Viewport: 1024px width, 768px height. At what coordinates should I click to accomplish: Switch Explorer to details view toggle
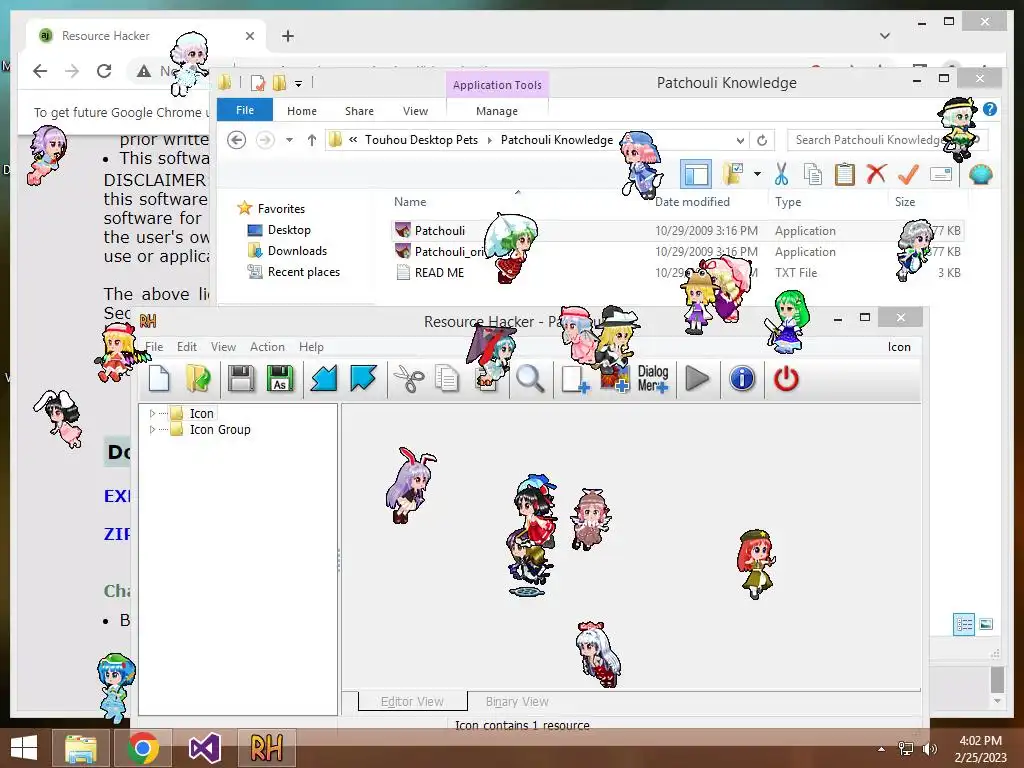(x=964, y=624)
